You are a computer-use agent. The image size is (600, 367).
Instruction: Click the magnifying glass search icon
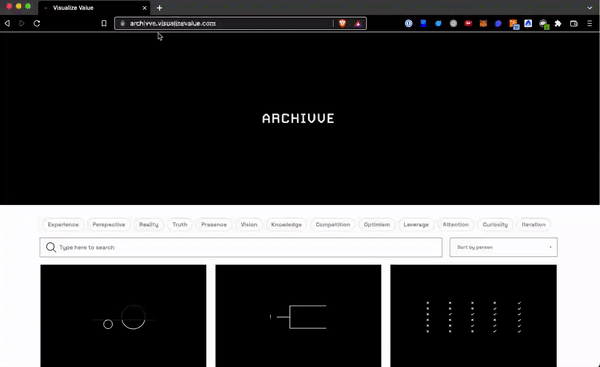(x=51, y=247)
